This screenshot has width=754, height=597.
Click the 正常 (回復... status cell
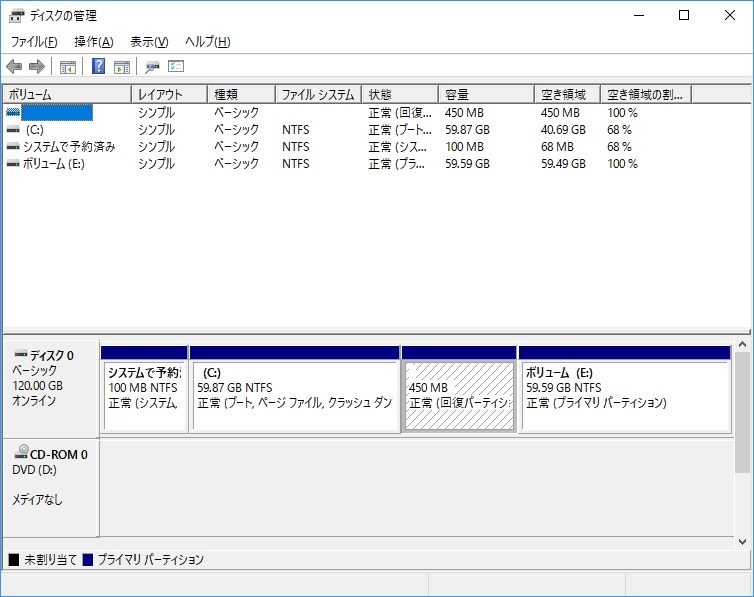pos(400,113)
